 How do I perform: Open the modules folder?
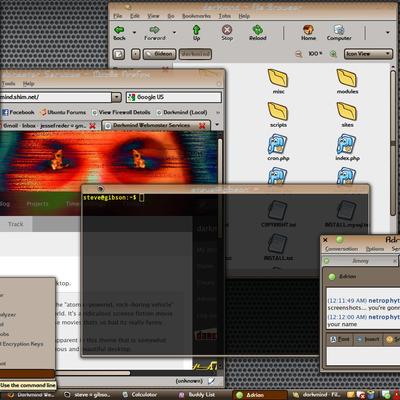347,81
